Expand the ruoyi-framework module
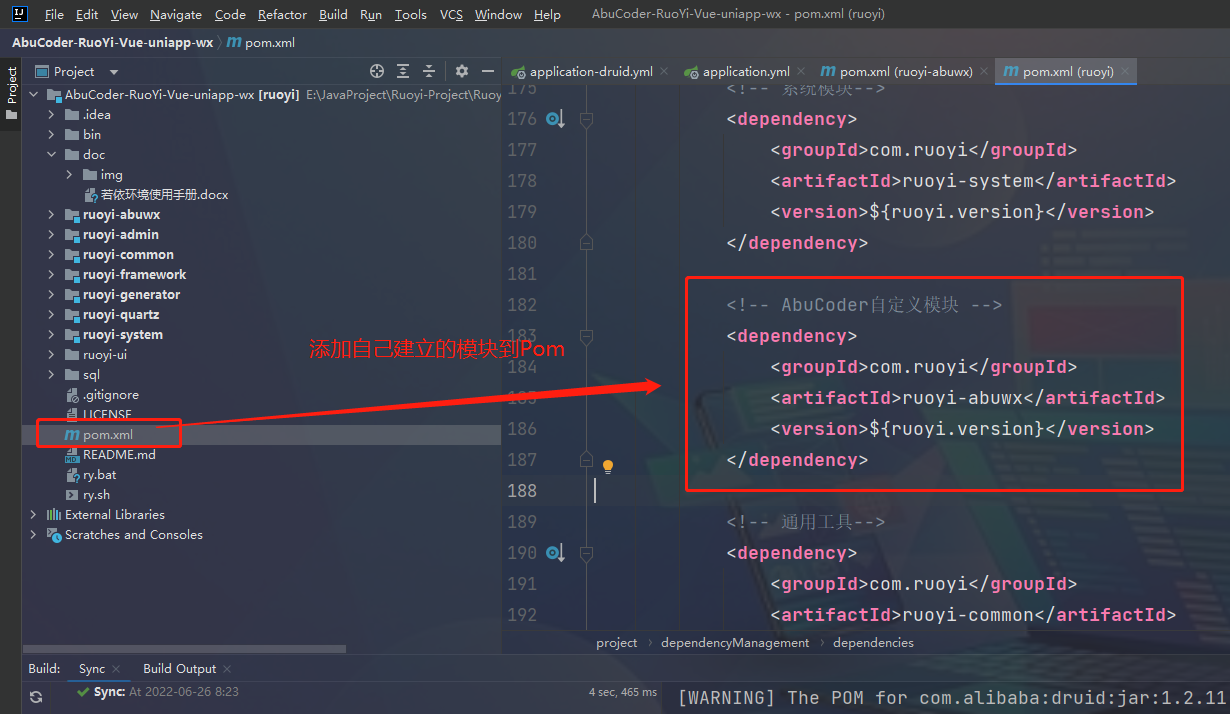Screen dimensions: 1230x714 coord(52,275)
